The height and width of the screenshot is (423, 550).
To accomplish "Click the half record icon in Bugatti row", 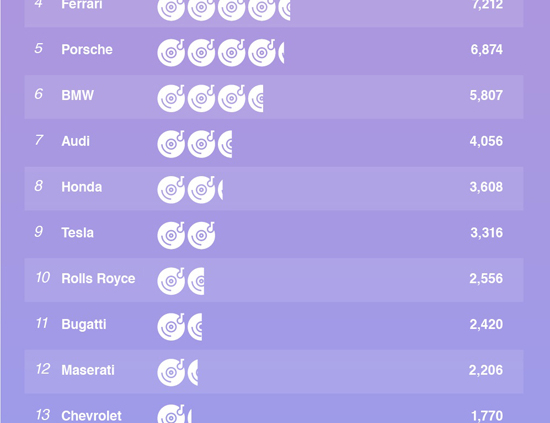I will click(x=195, y=327).
